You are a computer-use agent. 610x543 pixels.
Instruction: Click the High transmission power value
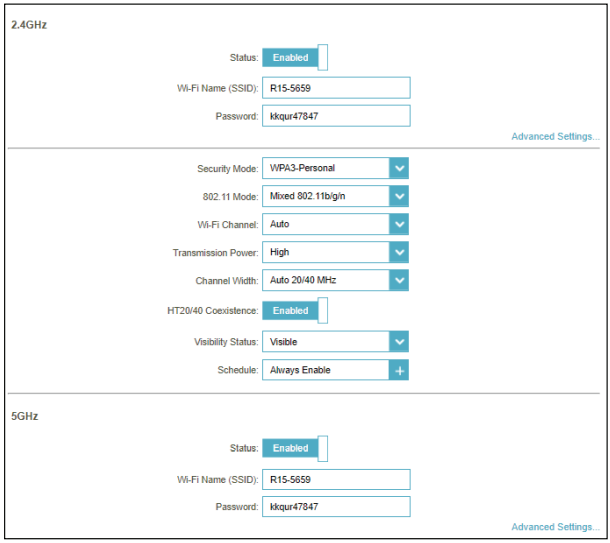pos(279,252)
